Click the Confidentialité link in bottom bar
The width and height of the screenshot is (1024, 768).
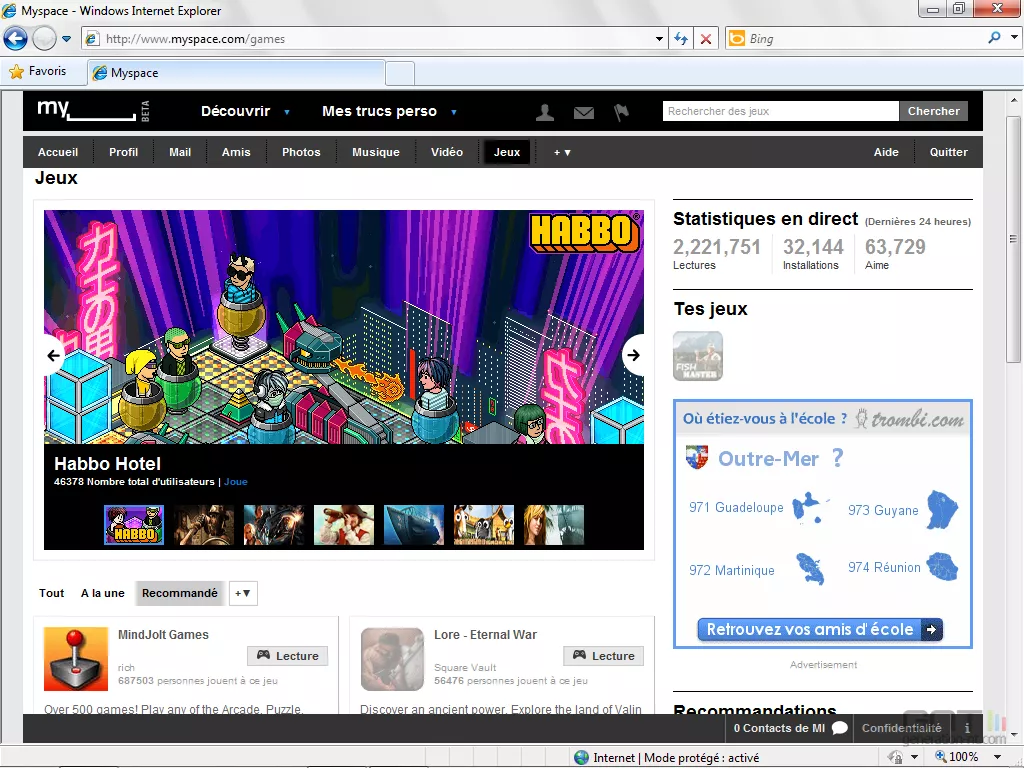pos(901,728)
